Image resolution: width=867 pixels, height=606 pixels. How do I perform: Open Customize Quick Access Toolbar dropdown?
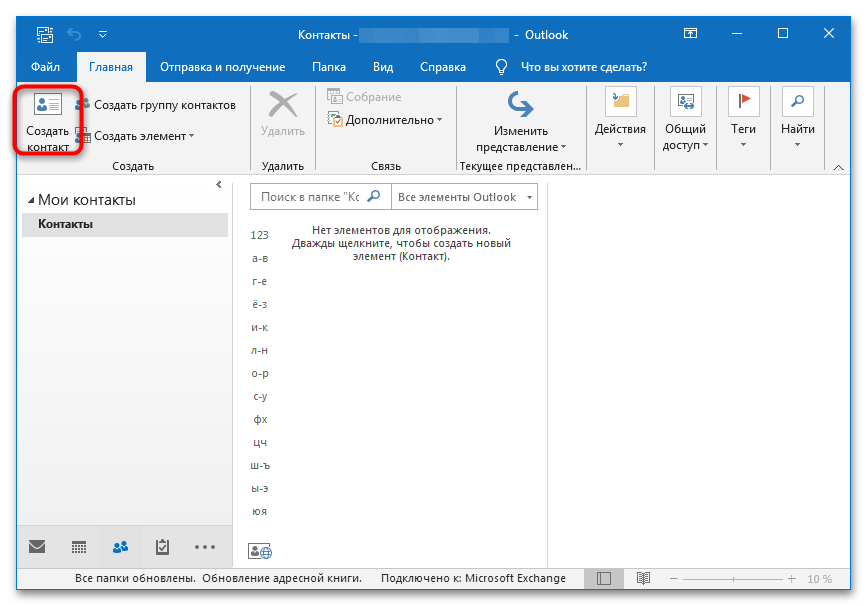click(103, 34)
